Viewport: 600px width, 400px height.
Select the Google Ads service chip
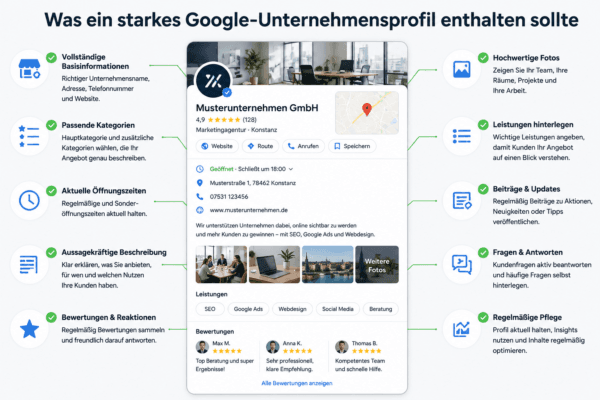coord(248,309)
